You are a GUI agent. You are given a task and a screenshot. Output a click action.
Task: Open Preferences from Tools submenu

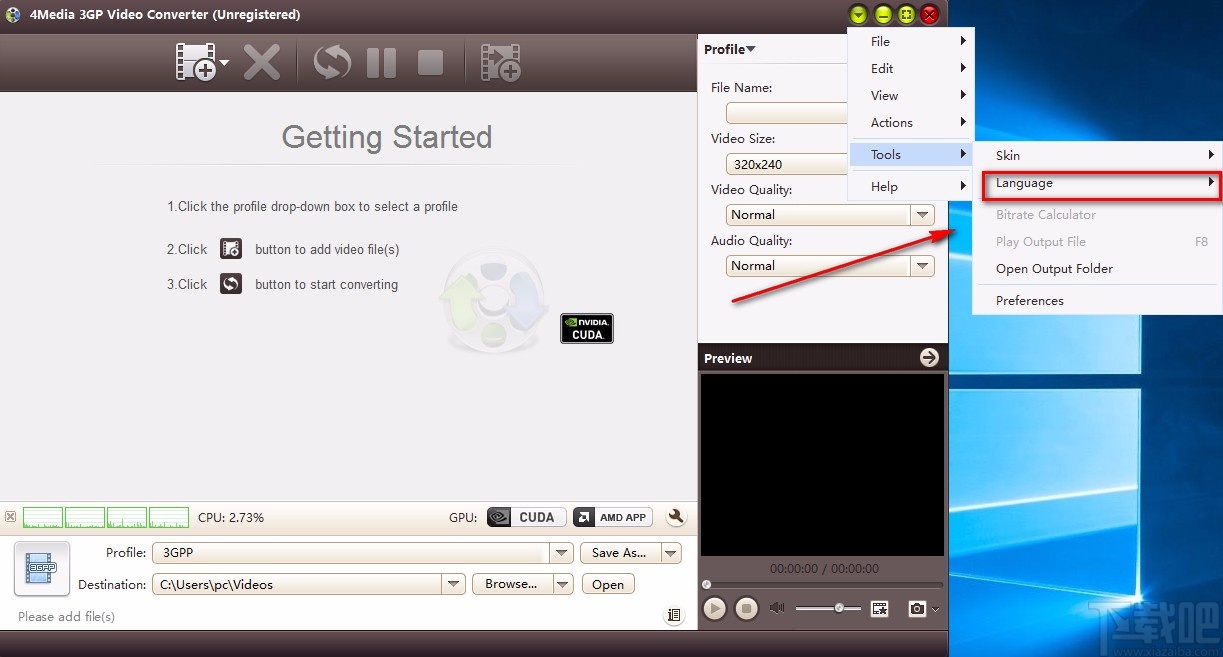pos(1097,300)
